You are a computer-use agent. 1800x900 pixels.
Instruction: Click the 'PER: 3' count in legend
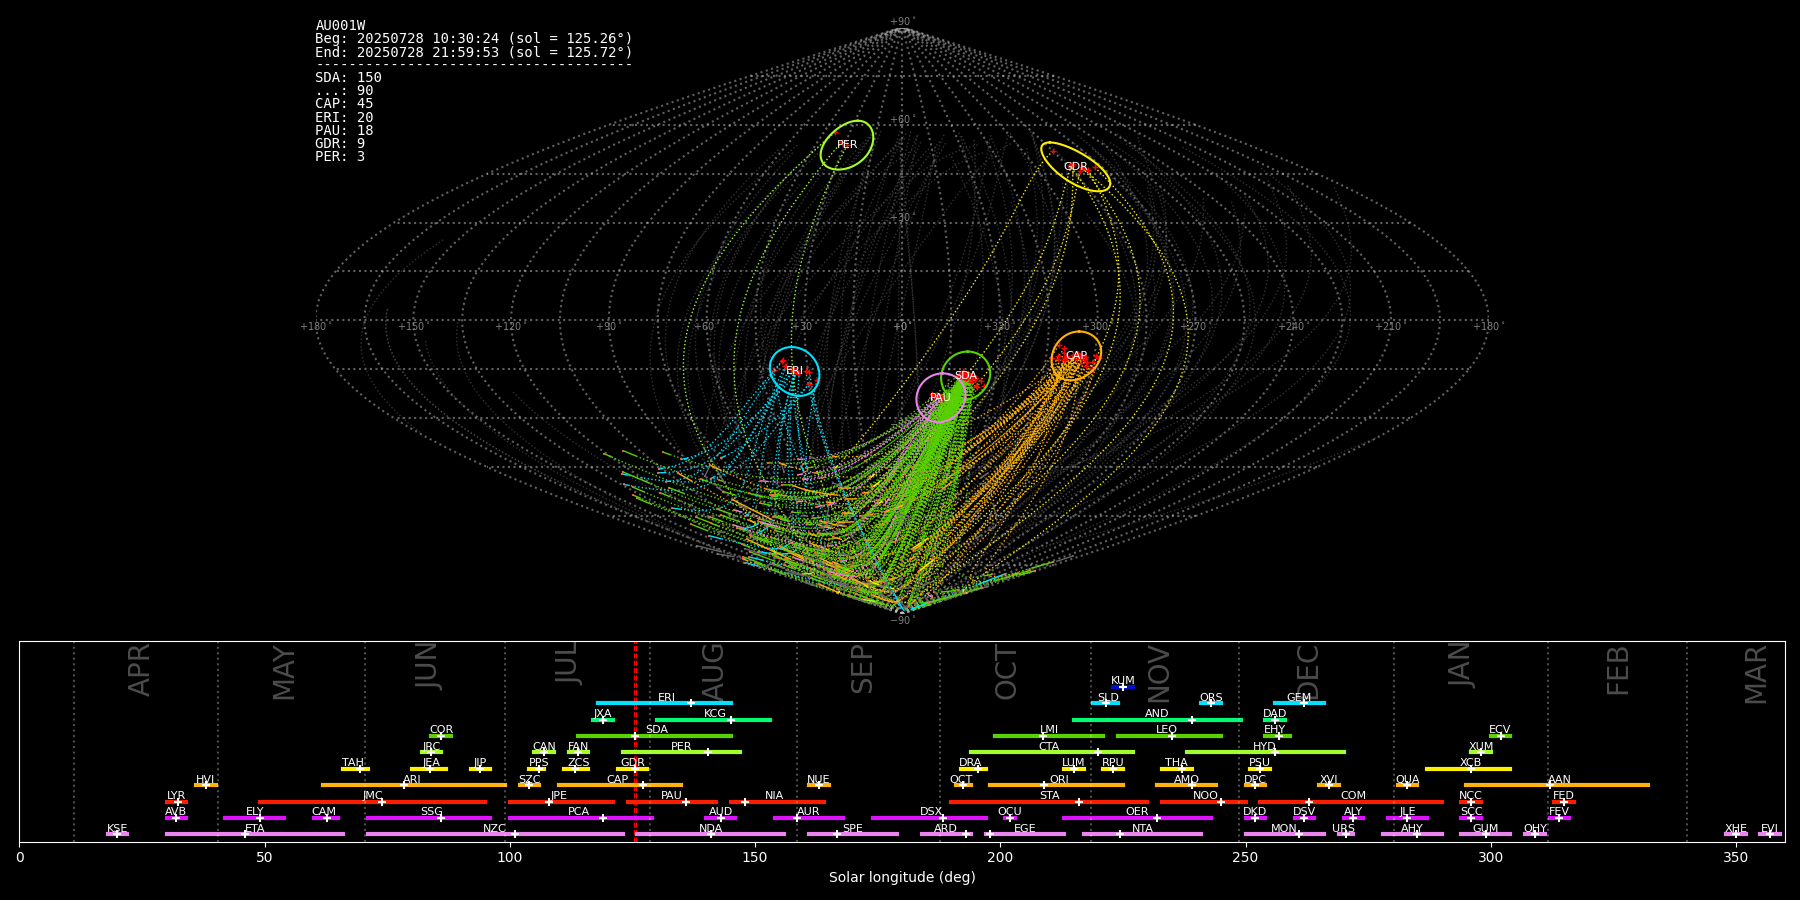(340, 157)
